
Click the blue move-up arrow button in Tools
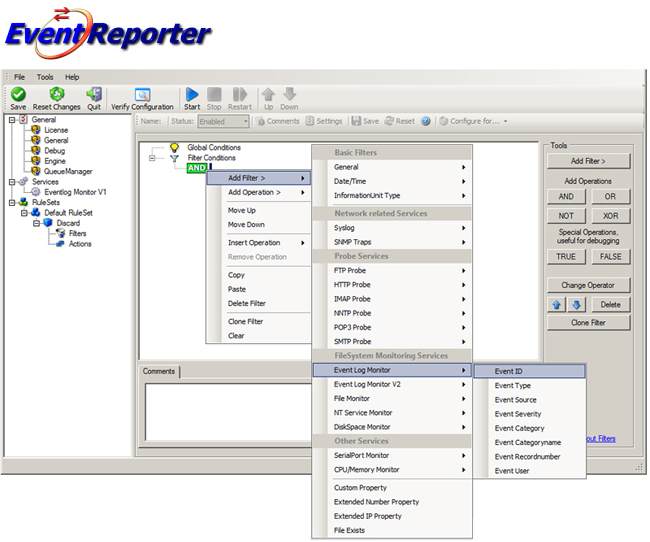point(557,305)
